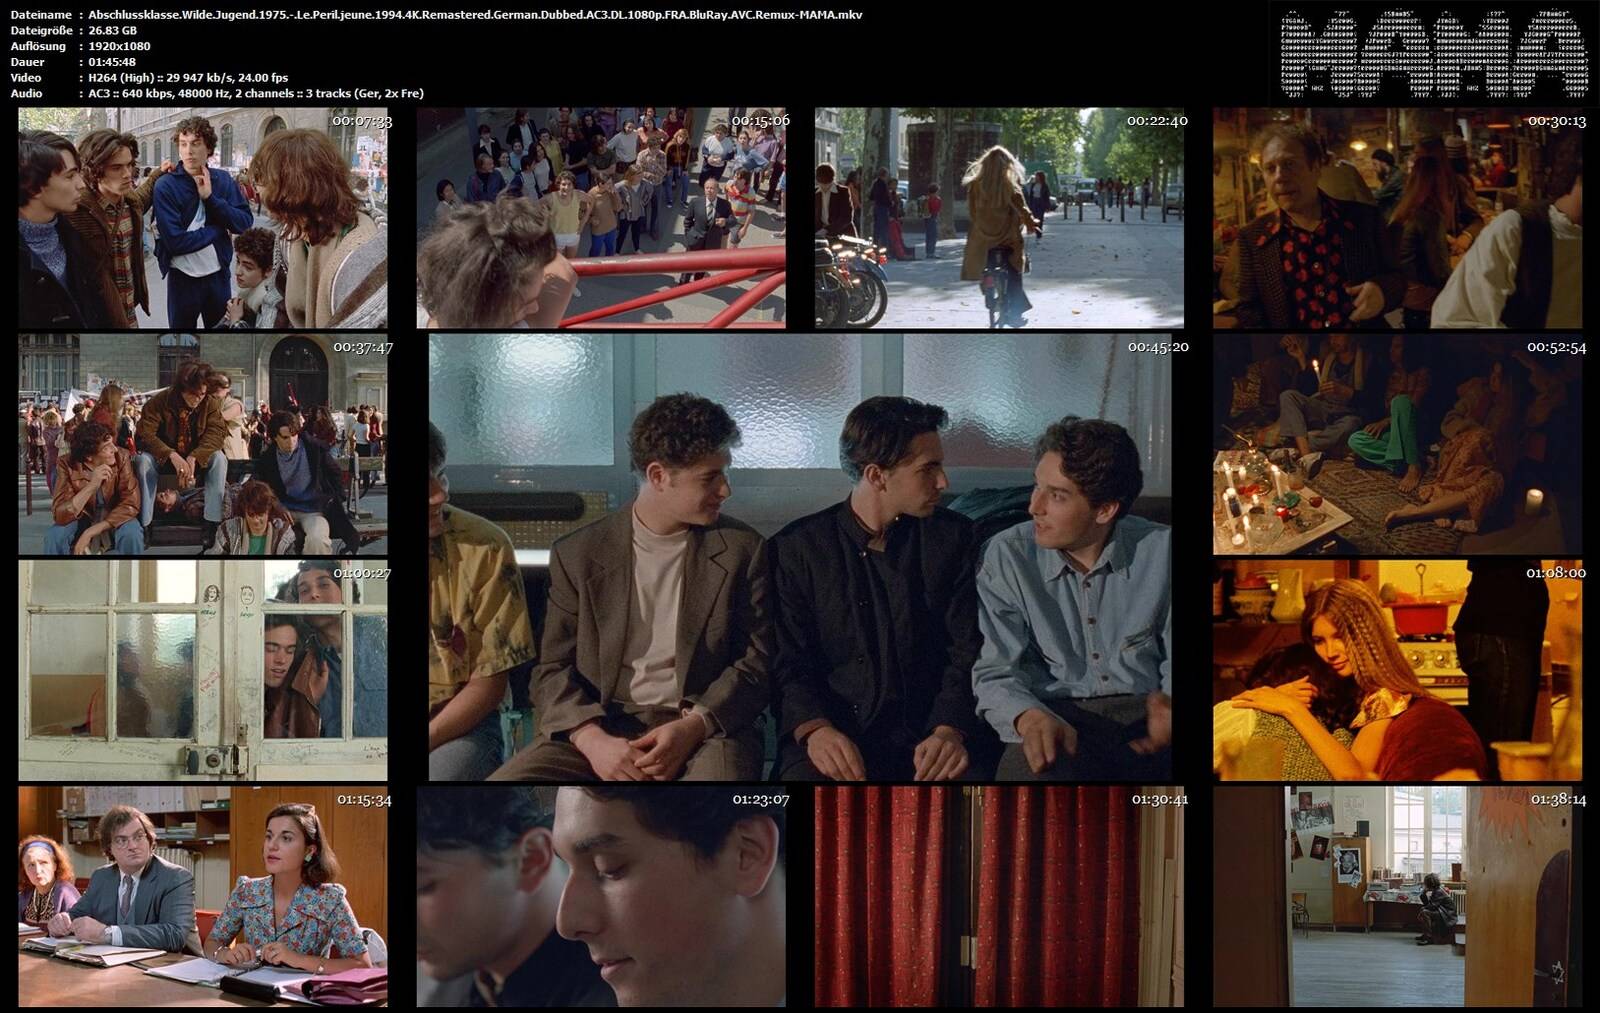Viewport: 1600px width, 1013px height.
Task: Select the kitchen frame at 01:08:00
Action: pos(1398,670)
